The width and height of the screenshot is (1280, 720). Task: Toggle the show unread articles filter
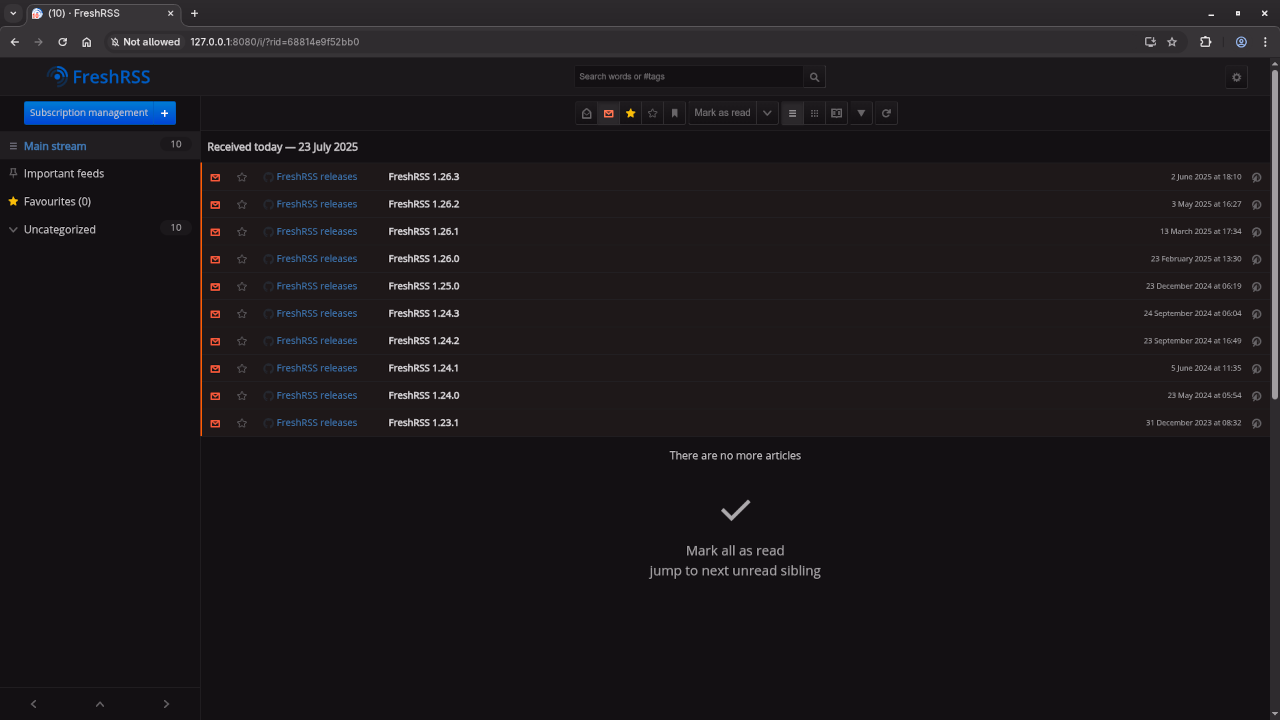609,113
